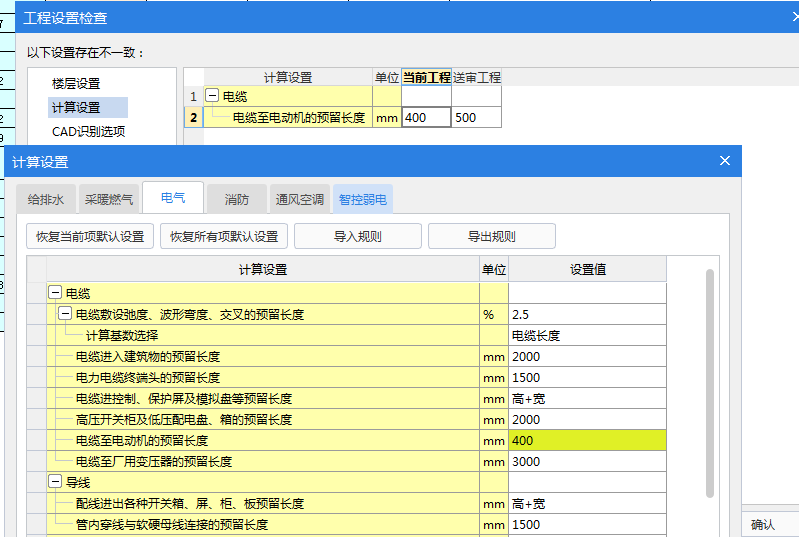The width and height of the screenshot is (799, 537).
Task: Open the 智控弱电 tab
Action: tap(363, 199)
